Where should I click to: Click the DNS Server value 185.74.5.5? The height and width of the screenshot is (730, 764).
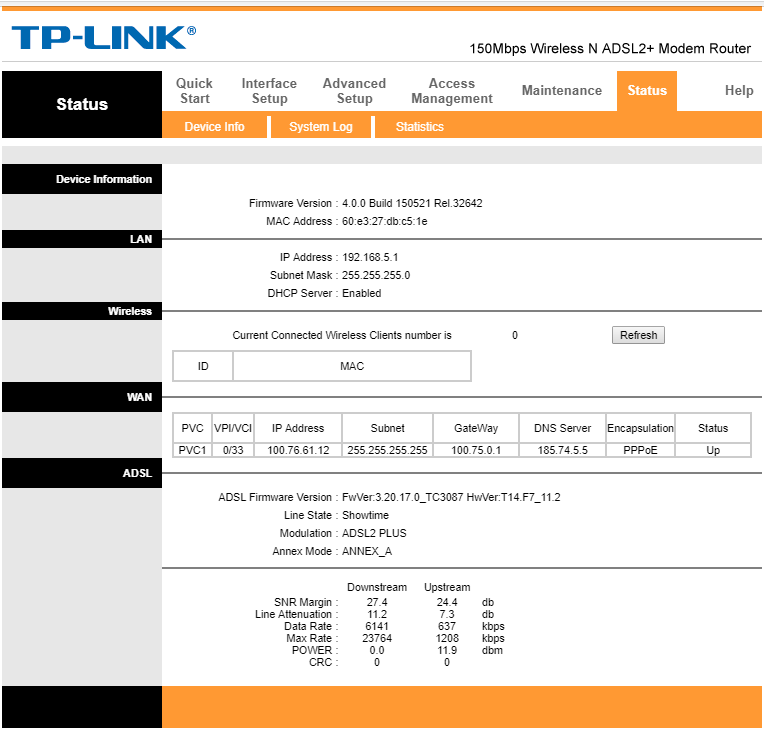[x=561, y=450]
